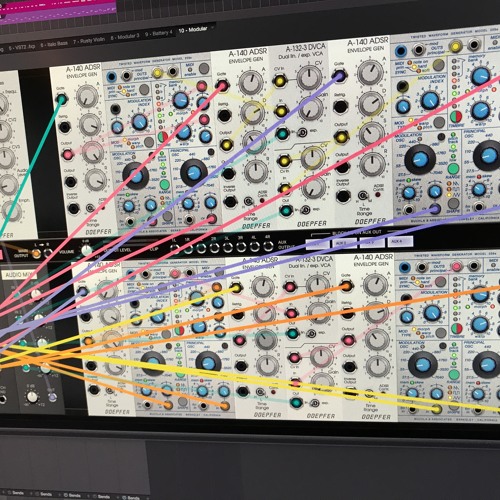Click the pink Output jack on the teal-gated ADSR
The width and height of the screenshot is (500, 500).
click(67, 154)
